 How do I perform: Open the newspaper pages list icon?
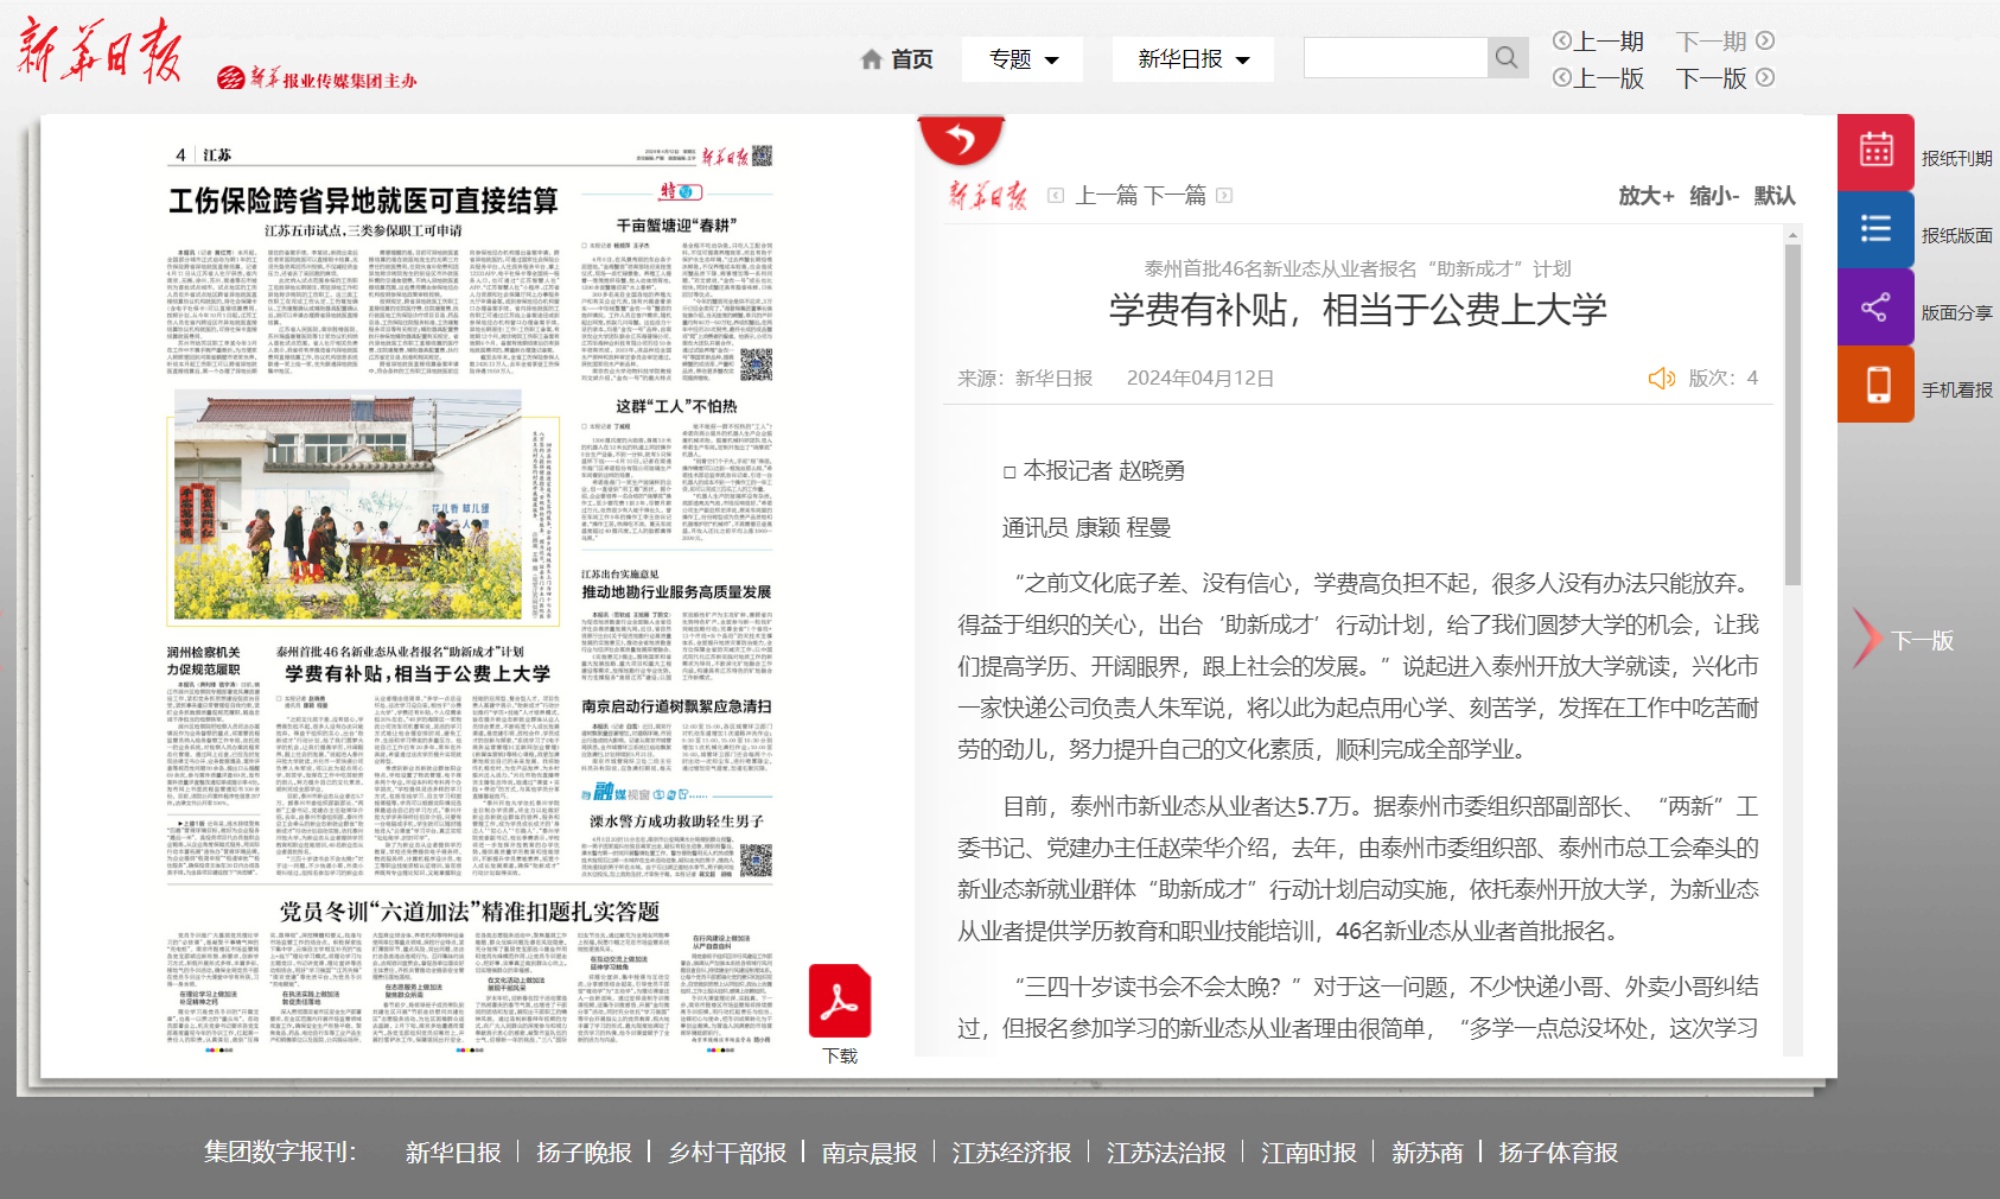click(x=1875, y=229)
